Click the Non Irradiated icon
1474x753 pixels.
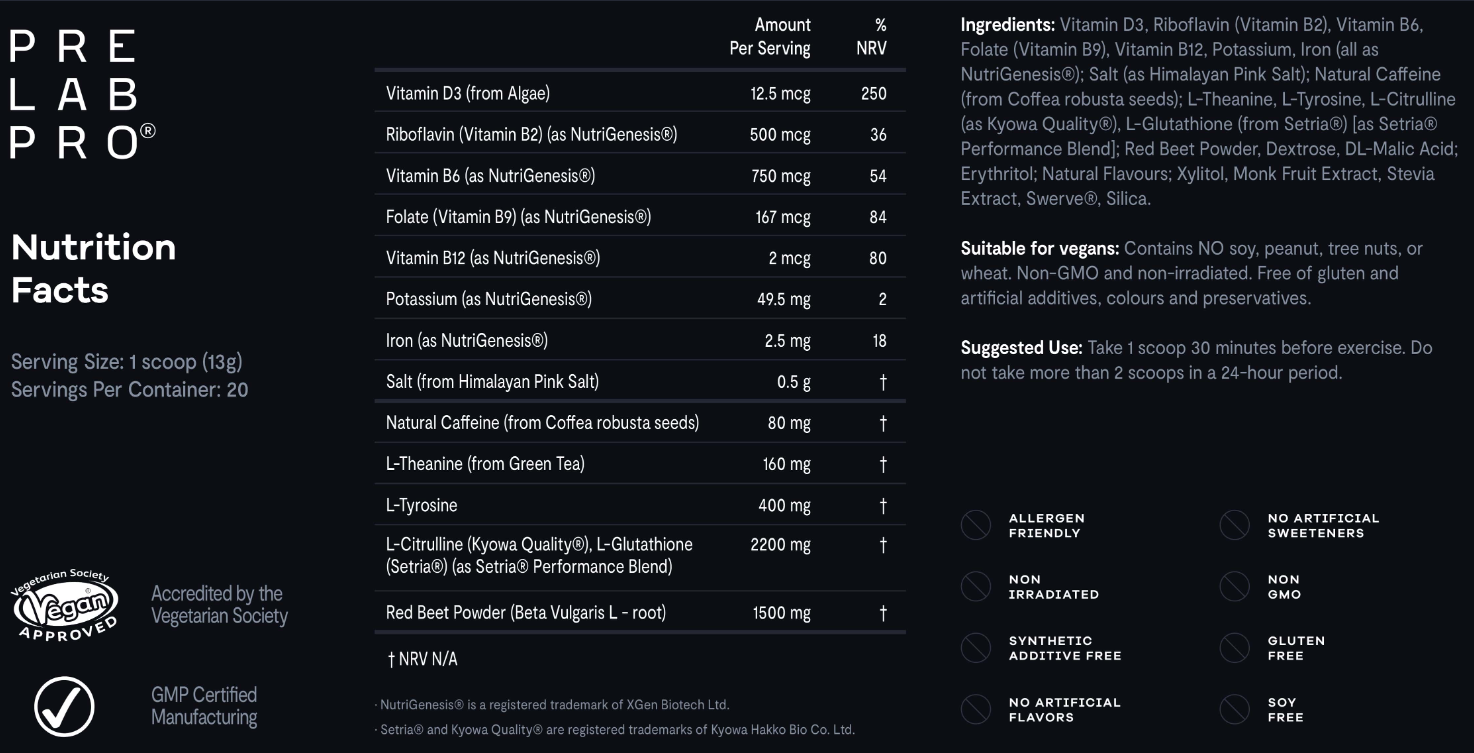(976, 586)
